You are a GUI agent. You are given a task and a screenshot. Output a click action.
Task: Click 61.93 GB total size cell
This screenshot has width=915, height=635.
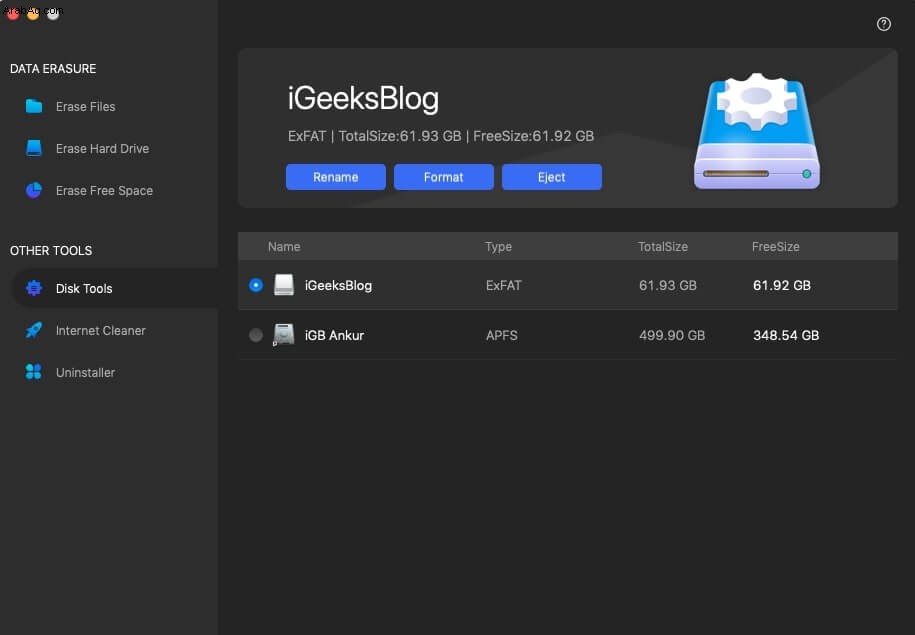pos(668,285)
